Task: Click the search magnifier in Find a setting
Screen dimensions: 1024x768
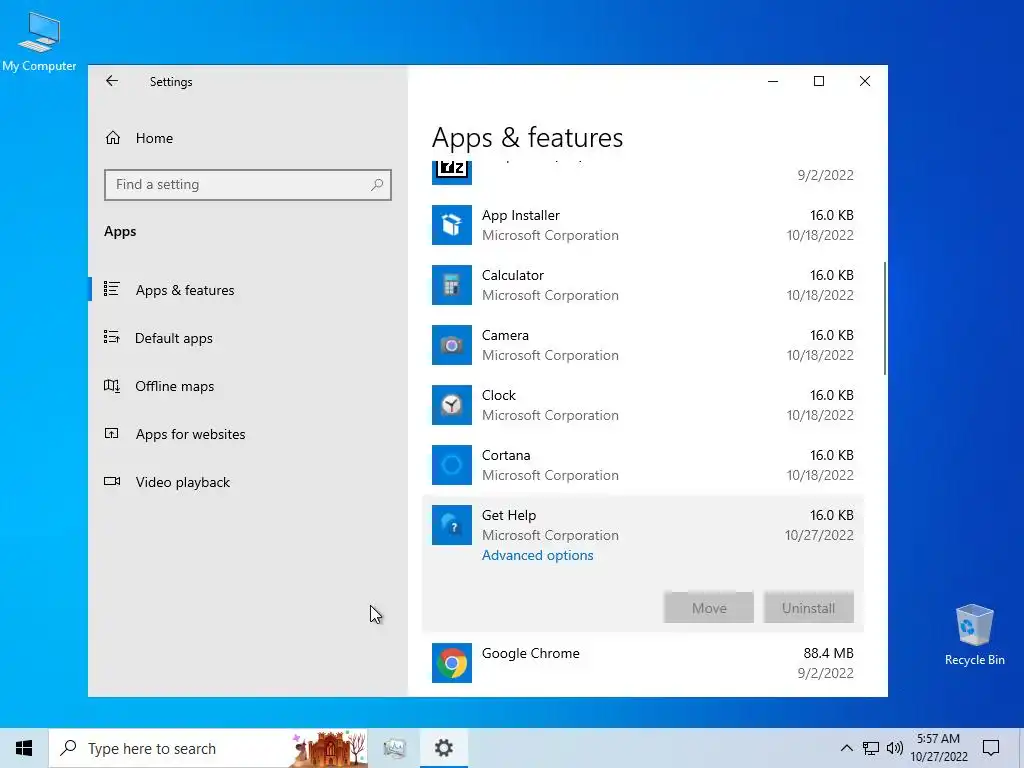Action: [377, 185]
